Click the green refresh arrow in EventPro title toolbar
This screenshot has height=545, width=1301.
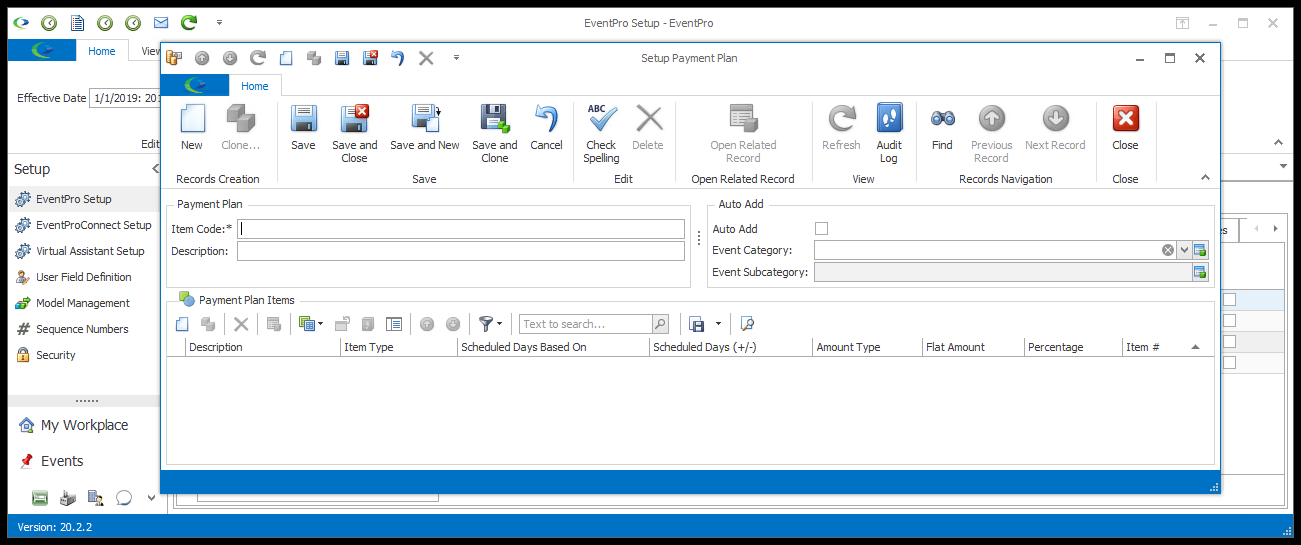click(x=188, y=22)
